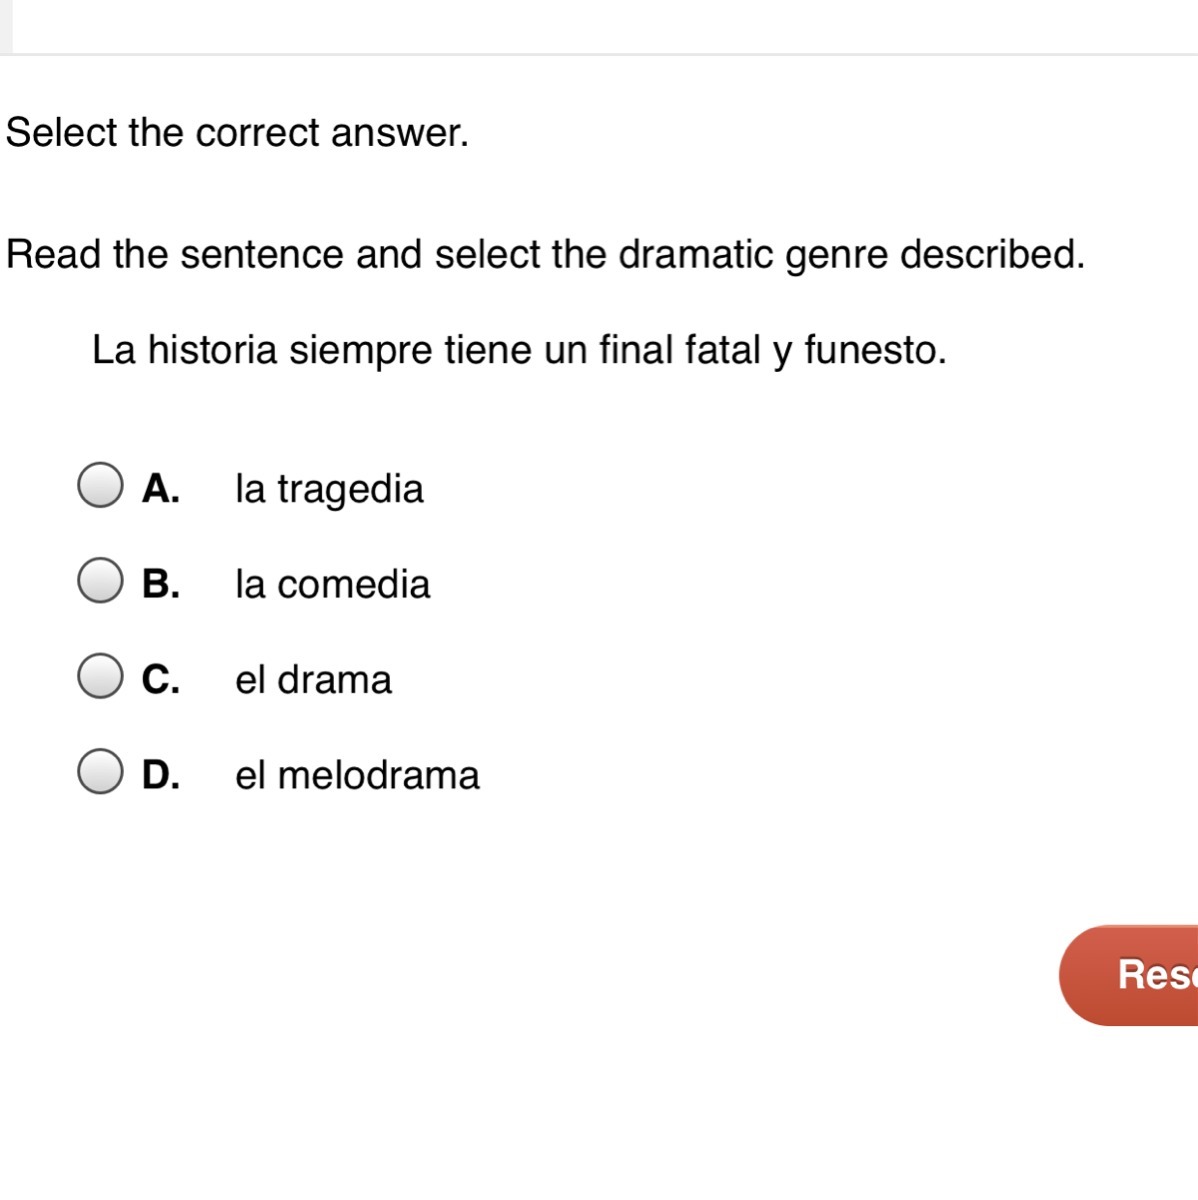Select the radio circle for option A

[x=100, y=486]
